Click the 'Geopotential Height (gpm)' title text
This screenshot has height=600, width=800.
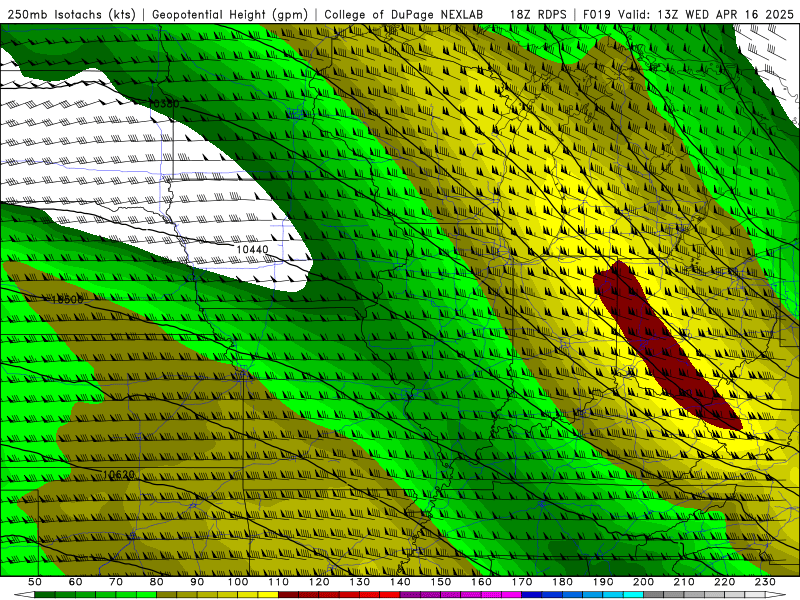pyautogui.click(x=230, y=14)
